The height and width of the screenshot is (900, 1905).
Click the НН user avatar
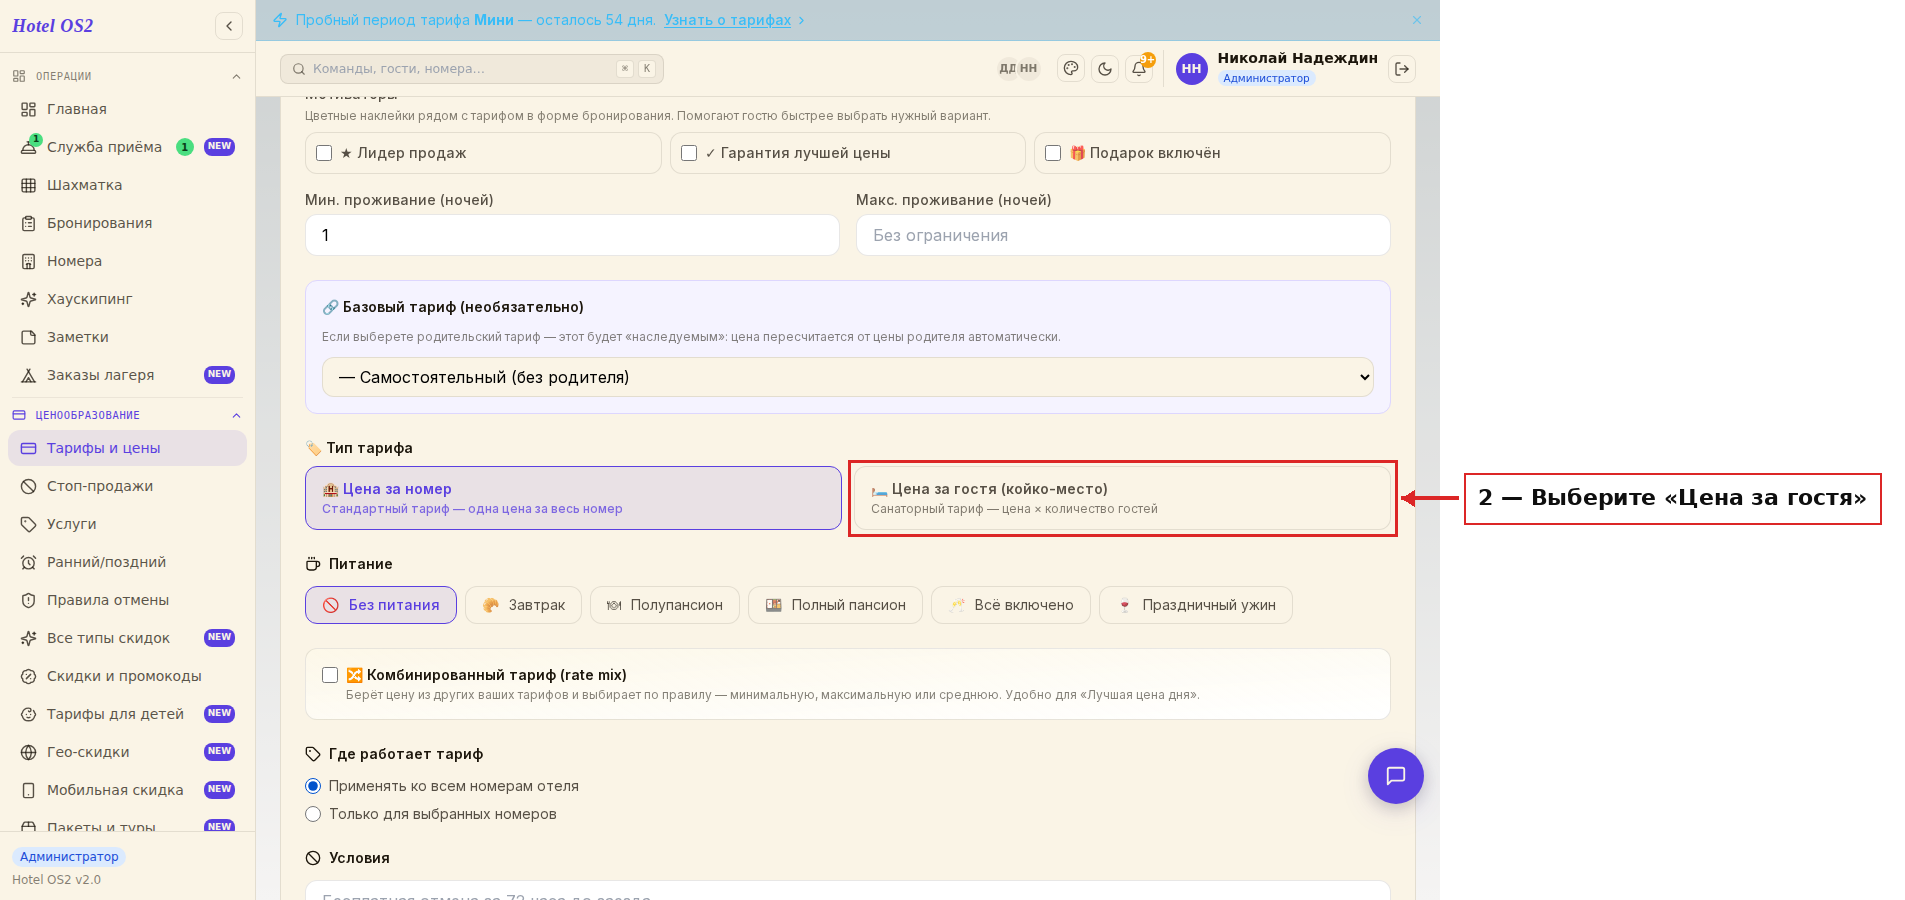pos(1191,69)
